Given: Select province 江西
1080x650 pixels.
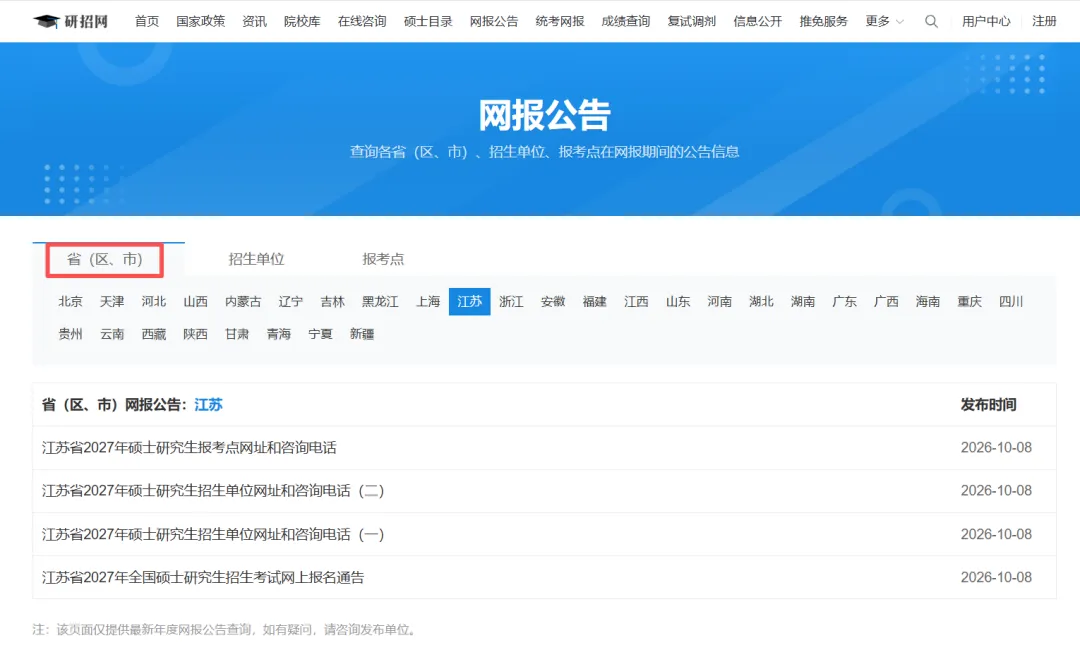Looking at the screenshot, I should point(636,302).
